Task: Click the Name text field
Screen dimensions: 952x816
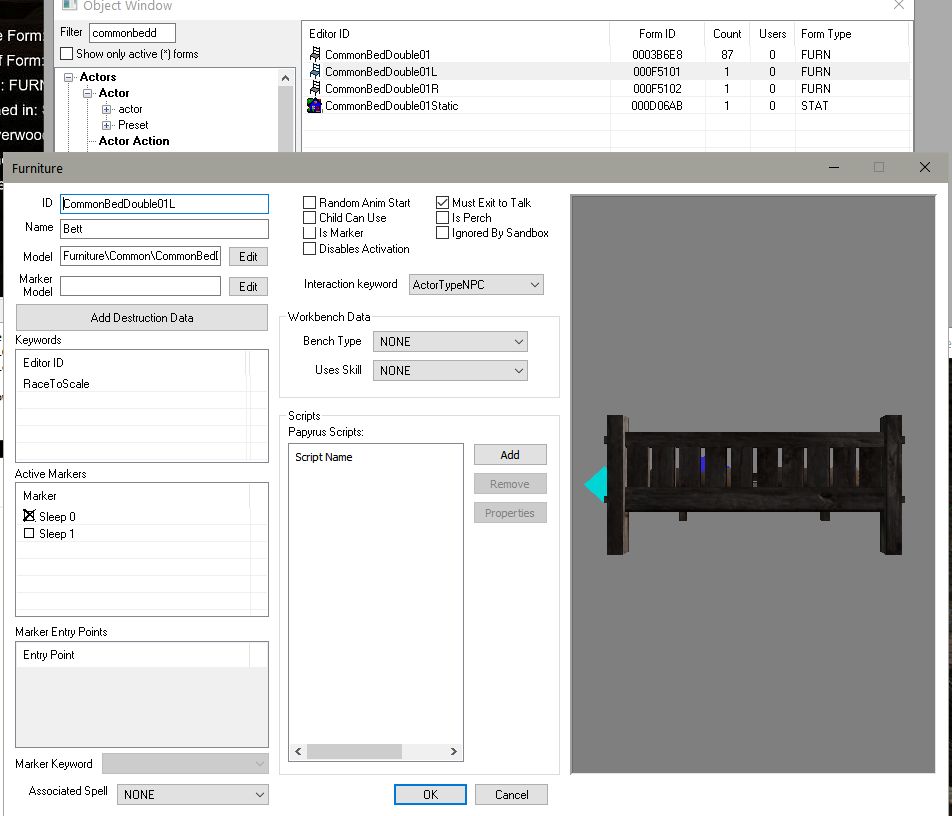Action: (x=164, y=229)
